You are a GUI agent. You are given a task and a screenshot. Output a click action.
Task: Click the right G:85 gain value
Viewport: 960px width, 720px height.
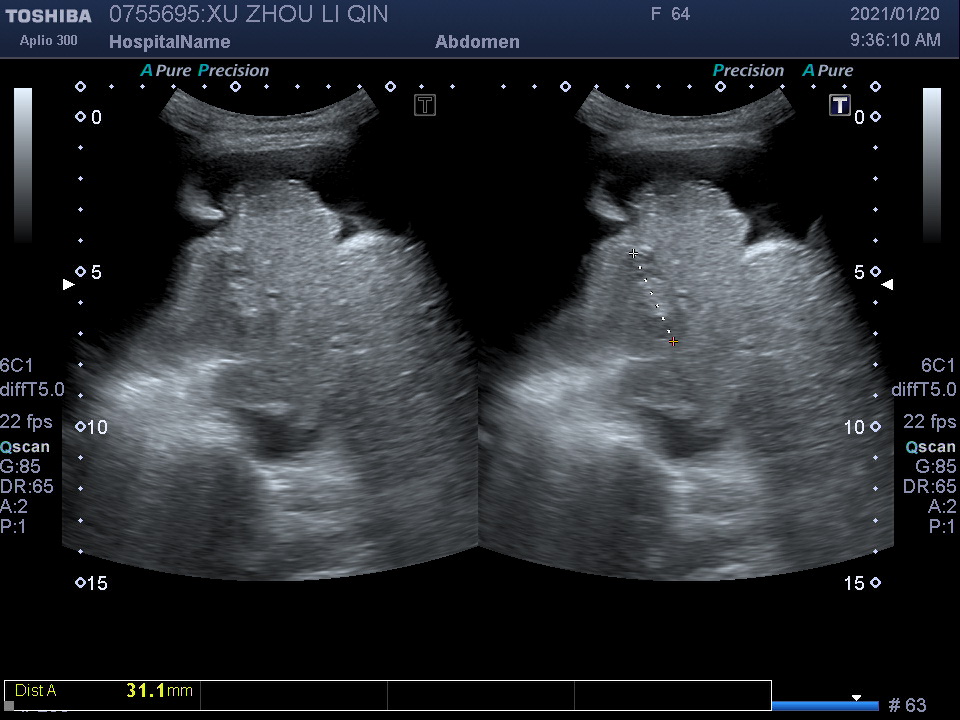pyautogui.click(x=936, y=467)
